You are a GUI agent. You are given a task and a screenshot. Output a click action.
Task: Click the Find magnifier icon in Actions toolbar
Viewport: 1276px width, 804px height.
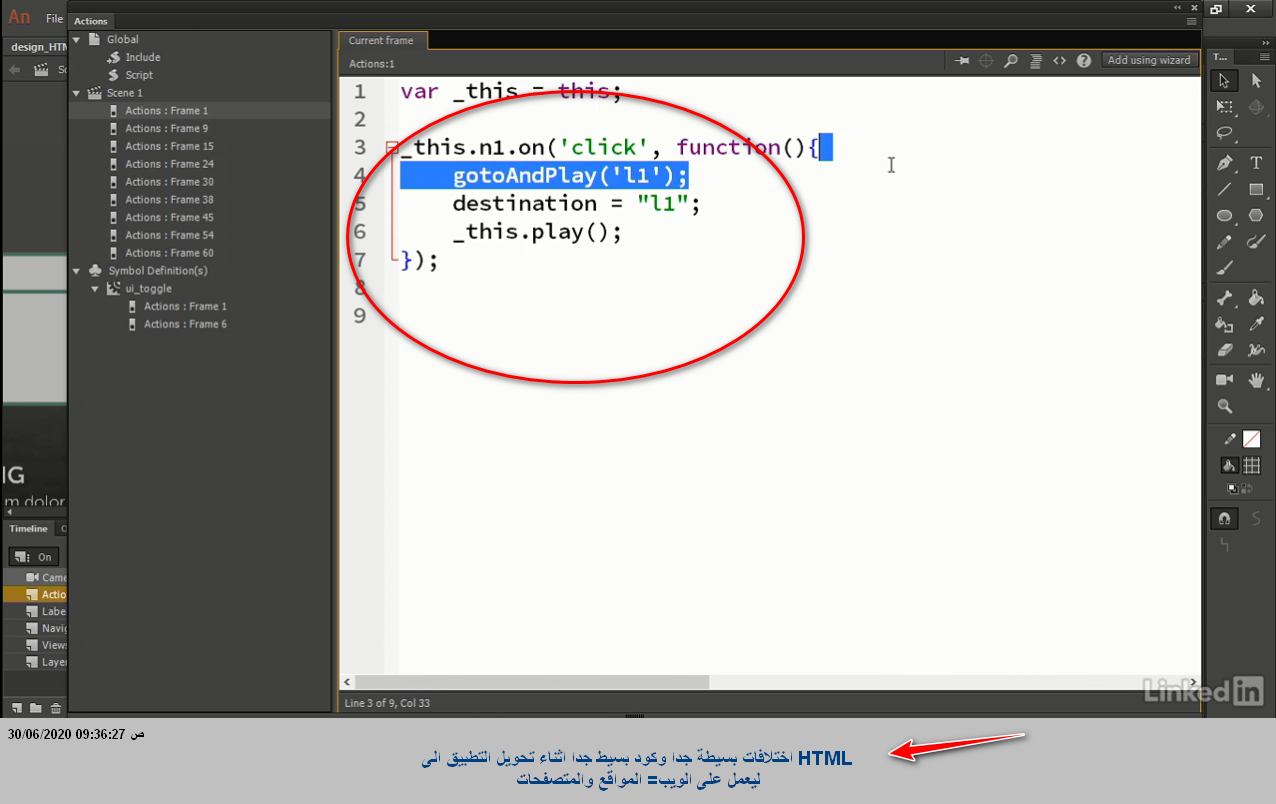coord(1011,61)
